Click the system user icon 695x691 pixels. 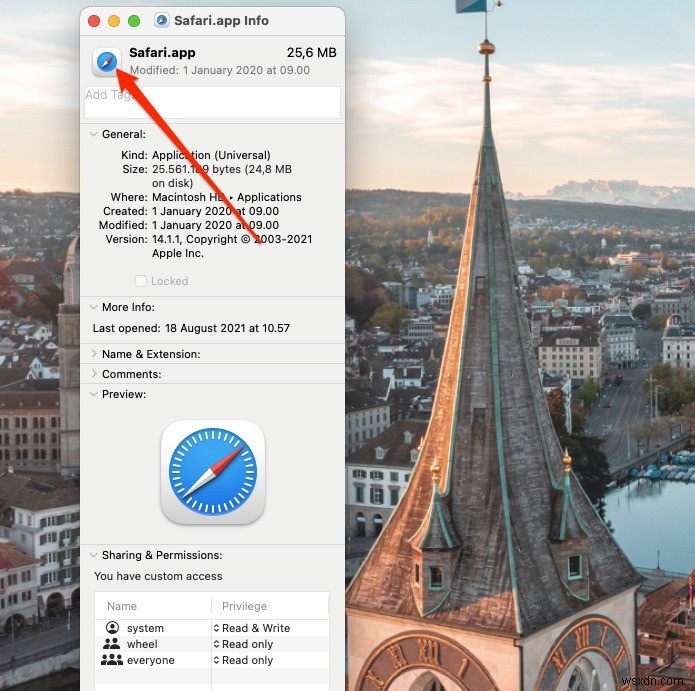pyautogui.click(x=113, y=628)
